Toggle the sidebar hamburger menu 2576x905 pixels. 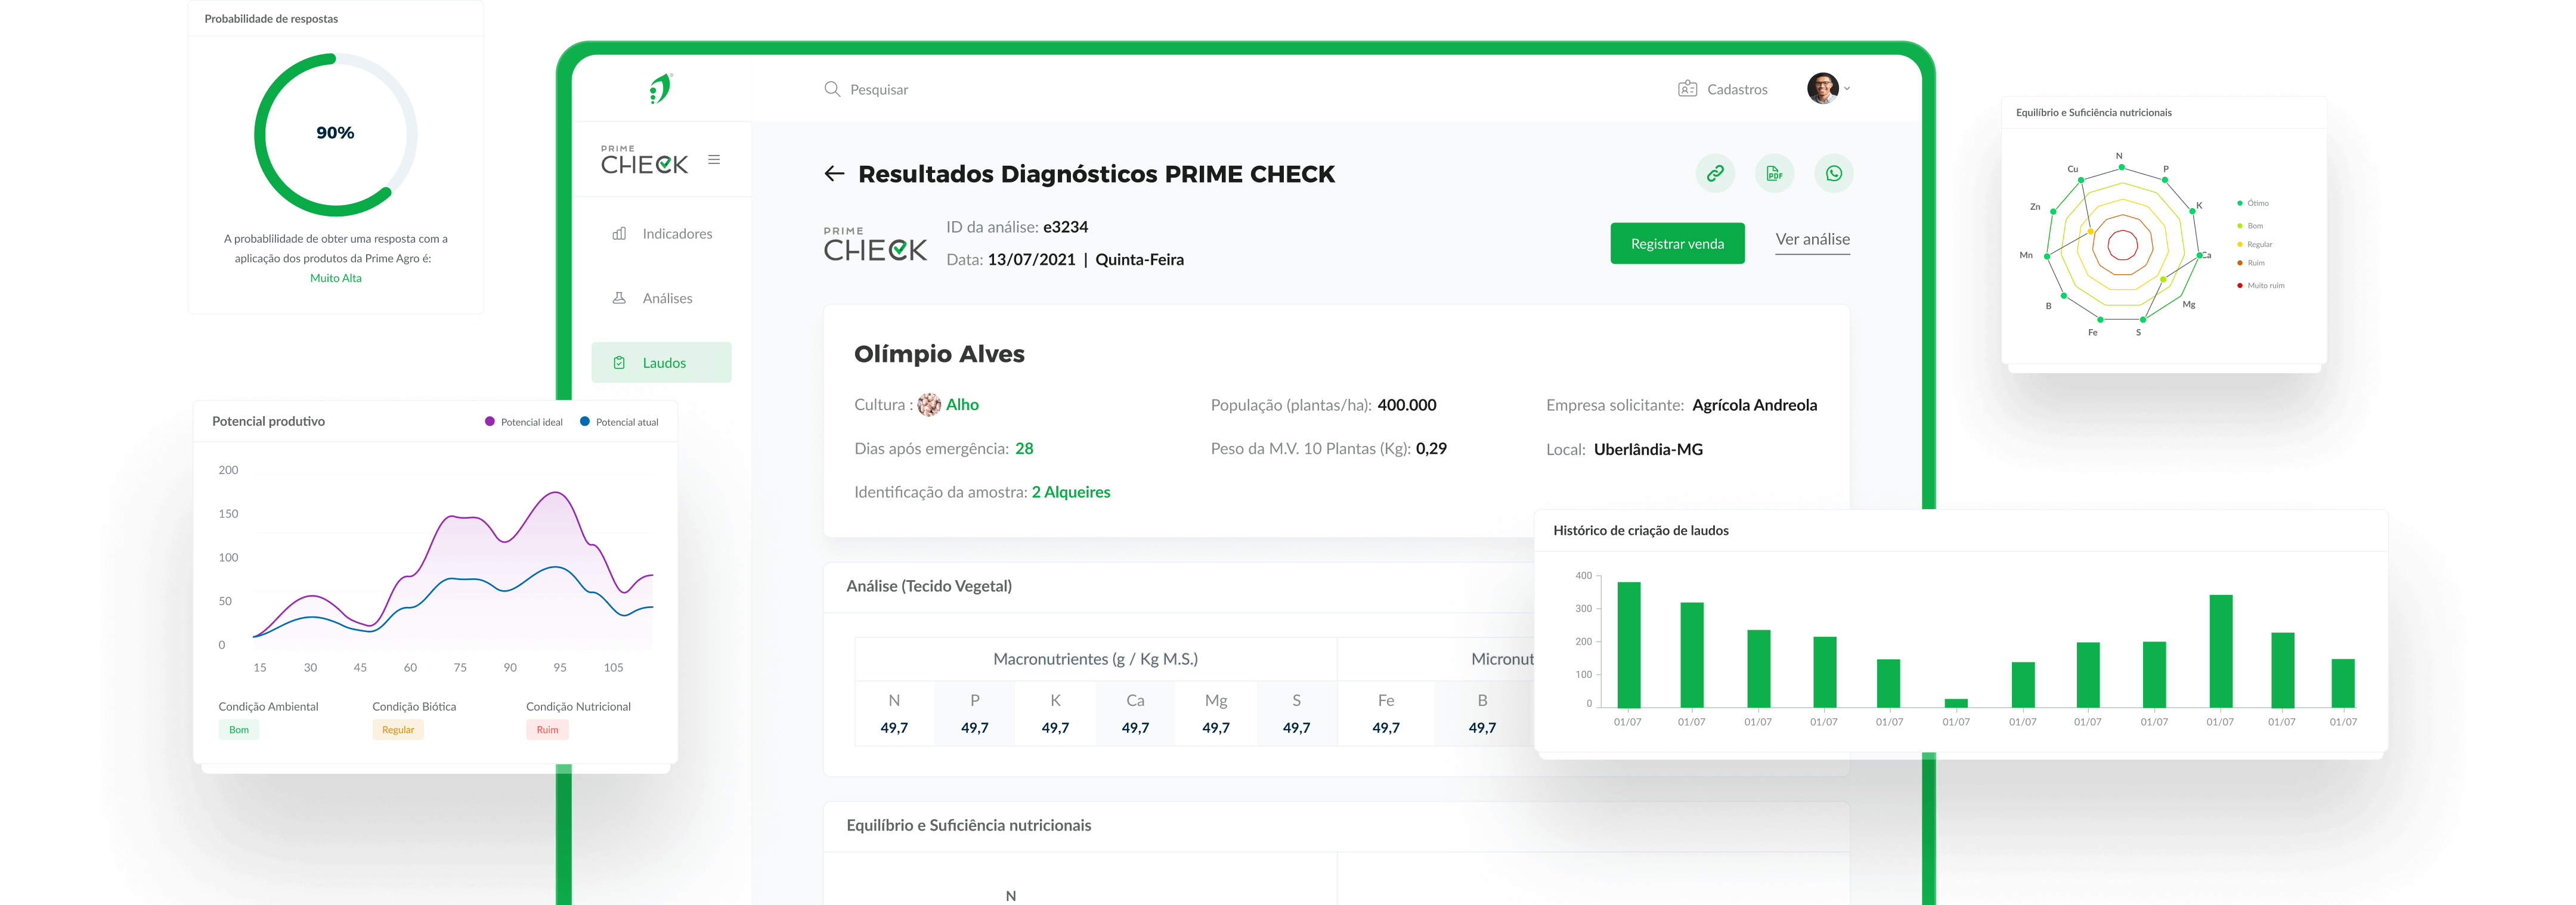(x=714, y=159)
